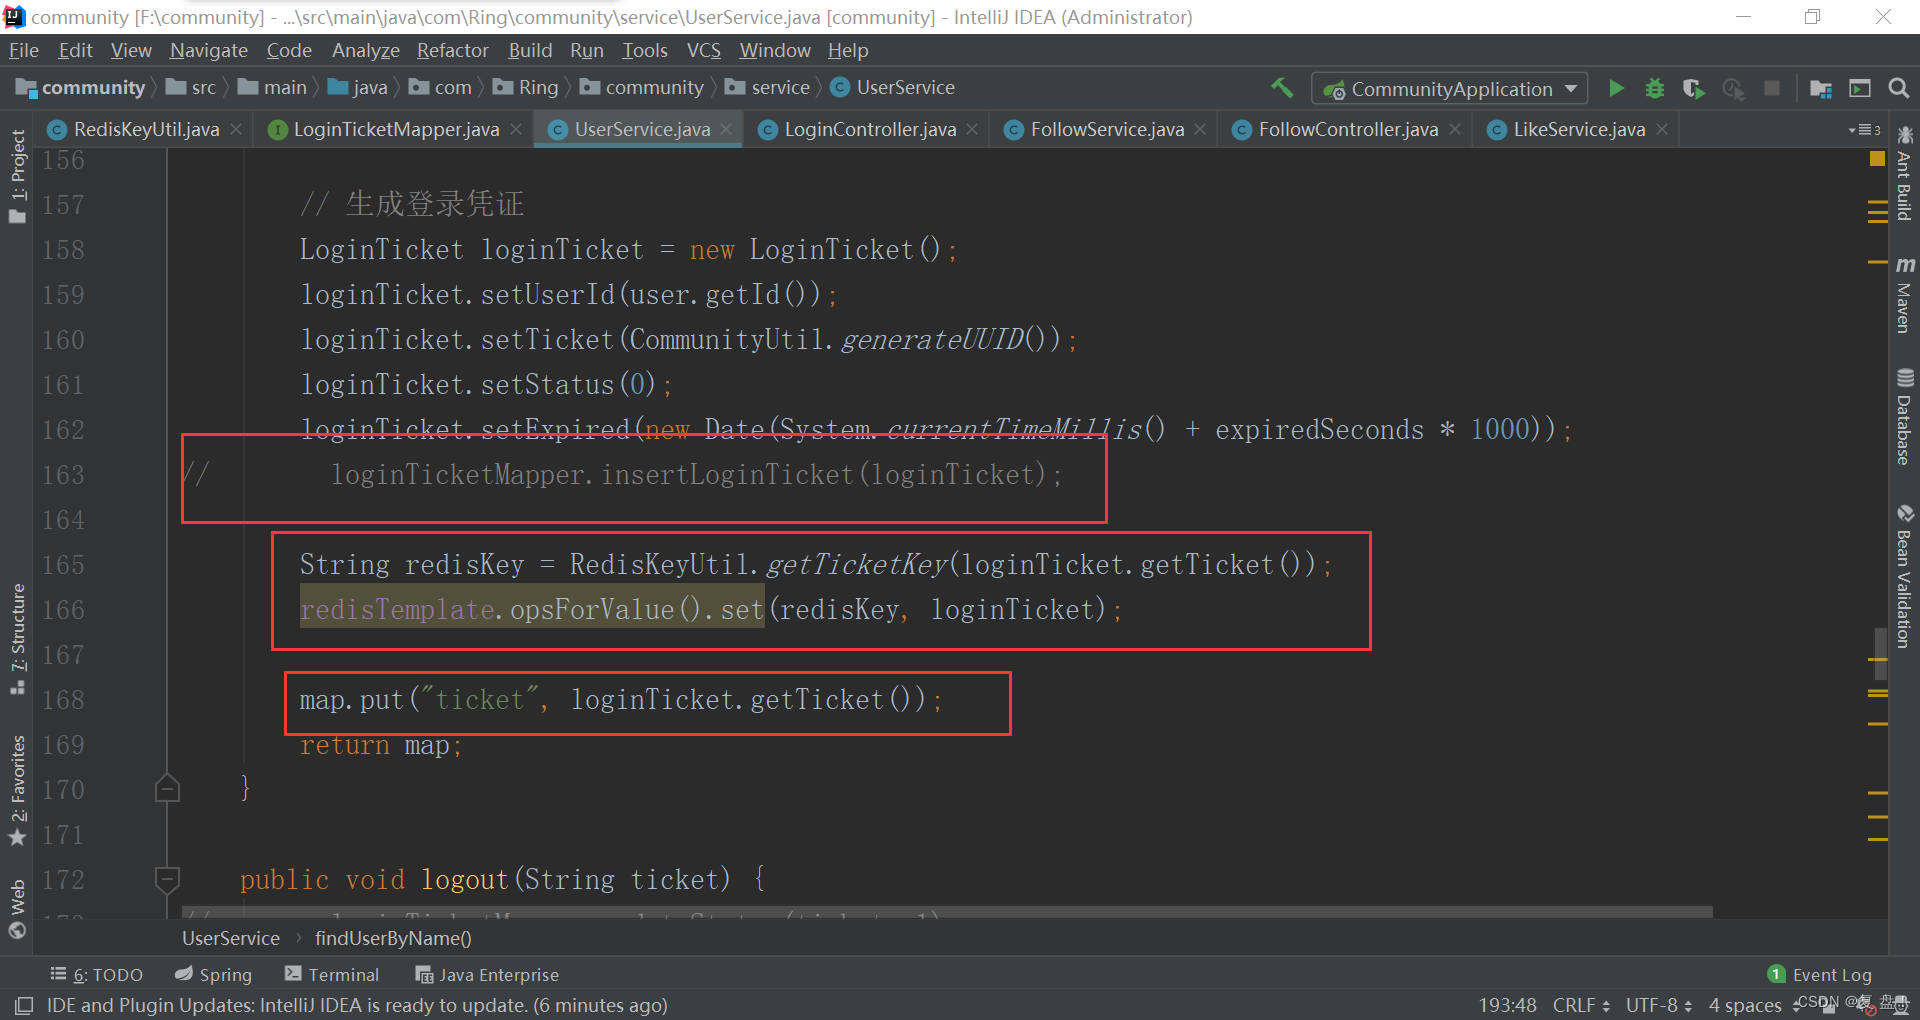This screenshot has width=1920, height=1020.
Task: Switch to the LoginController.java tab
Action: point(869,129)
